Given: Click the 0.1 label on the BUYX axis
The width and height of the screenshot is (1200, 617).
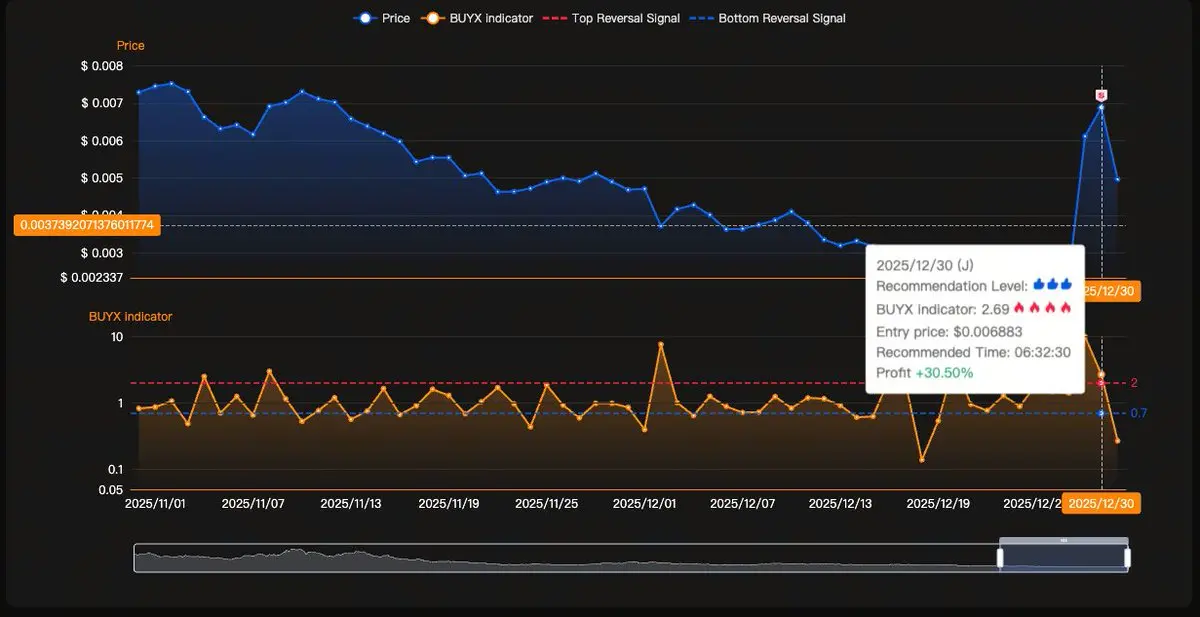Looking at the screenshot, I should pos(114,469).
